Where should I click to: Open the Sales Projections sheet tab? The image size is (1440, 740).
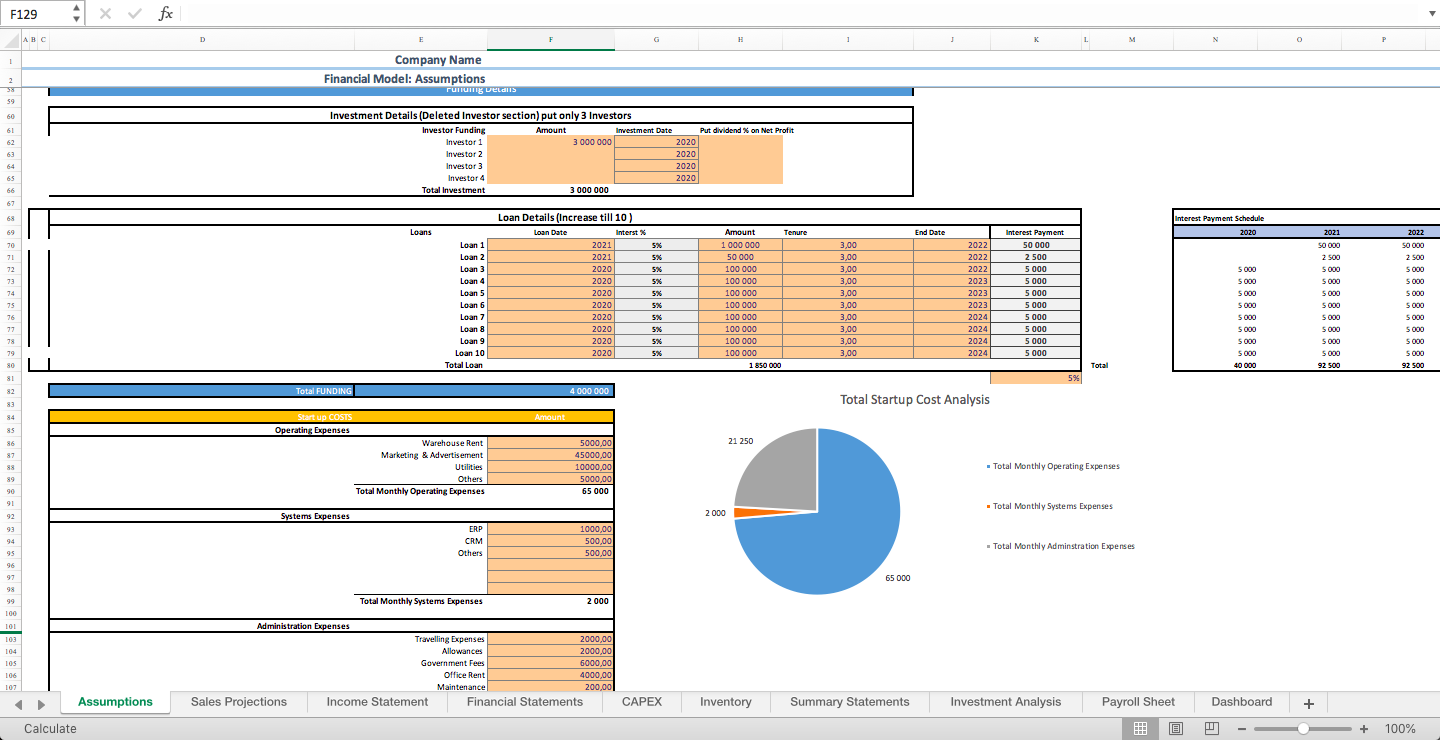click(239, 702)
